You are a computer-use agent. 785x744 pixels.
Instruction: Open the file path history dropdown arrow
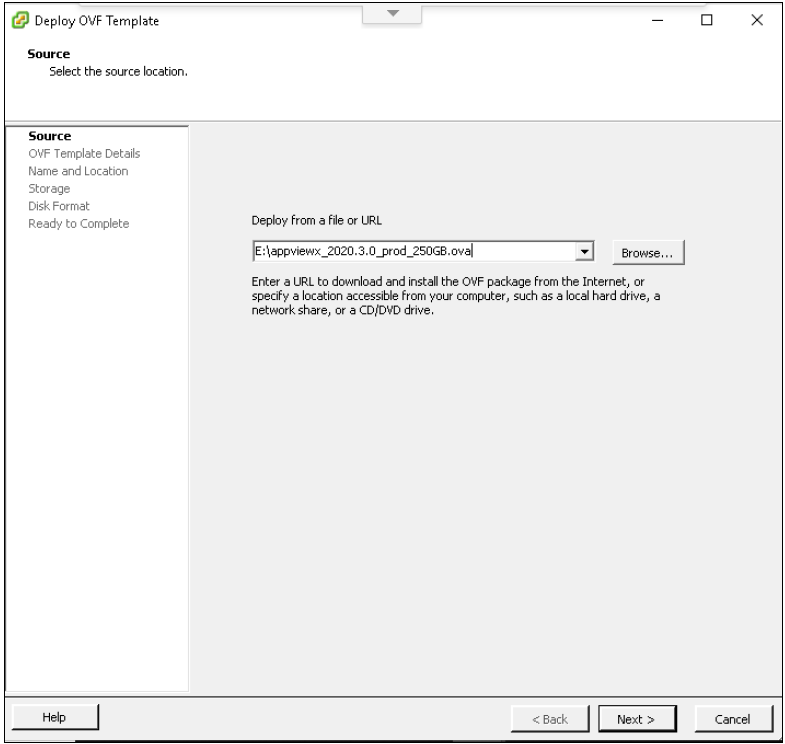584,251
